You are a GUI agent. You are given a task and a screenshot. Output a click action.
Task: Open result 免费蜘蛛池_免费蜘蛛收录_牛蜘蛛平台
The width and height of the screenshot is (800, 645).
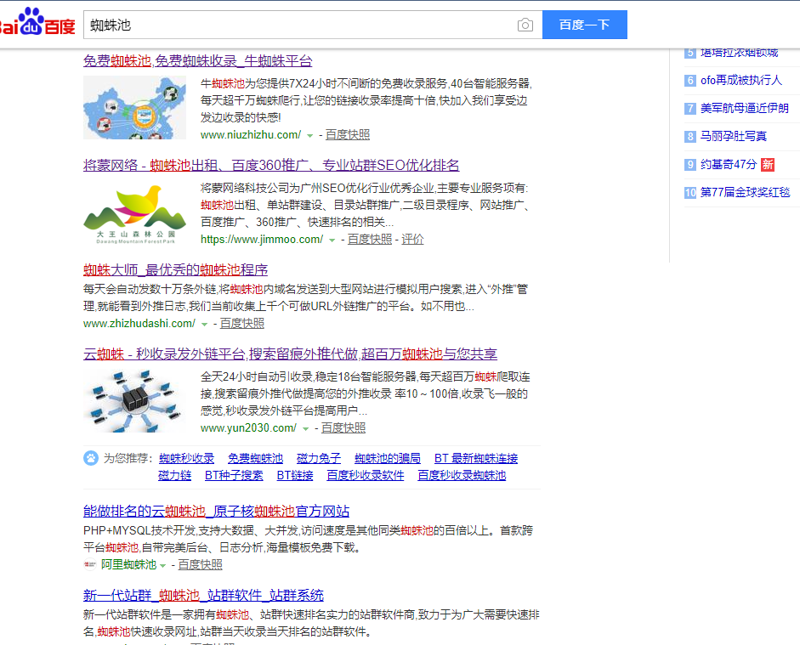pyautogui.click(x=197, y=61)
